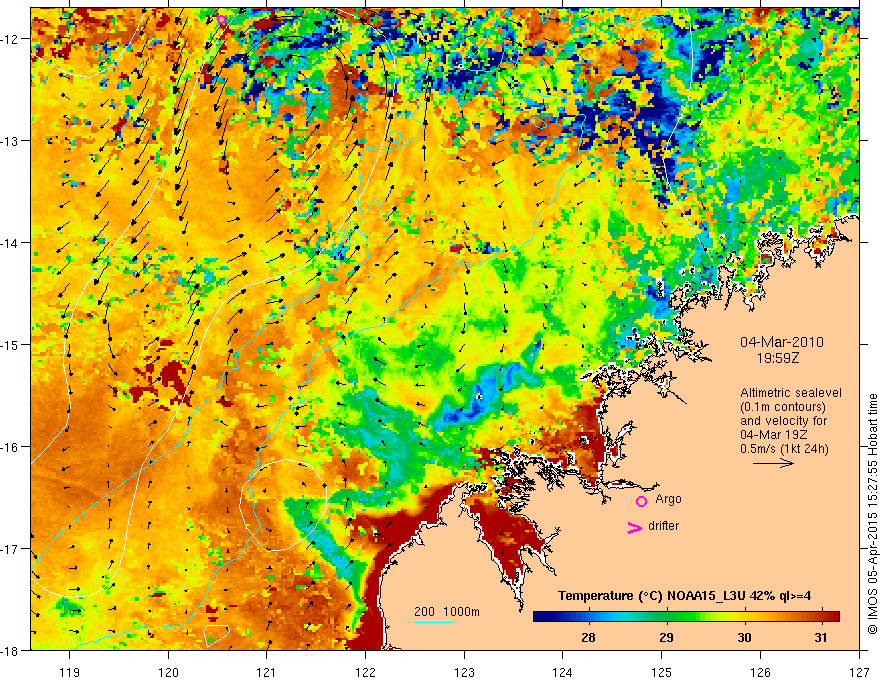880x680 pixels.
Task: Click the Argo float marker near the map's top edge
Action: (x=222, y=20)
